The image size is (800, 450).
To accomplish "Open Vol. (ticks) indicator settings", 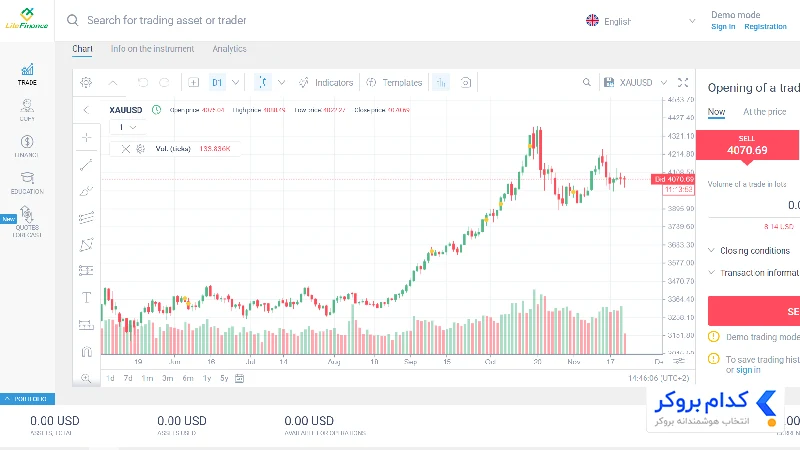I will tap(141, 149).
